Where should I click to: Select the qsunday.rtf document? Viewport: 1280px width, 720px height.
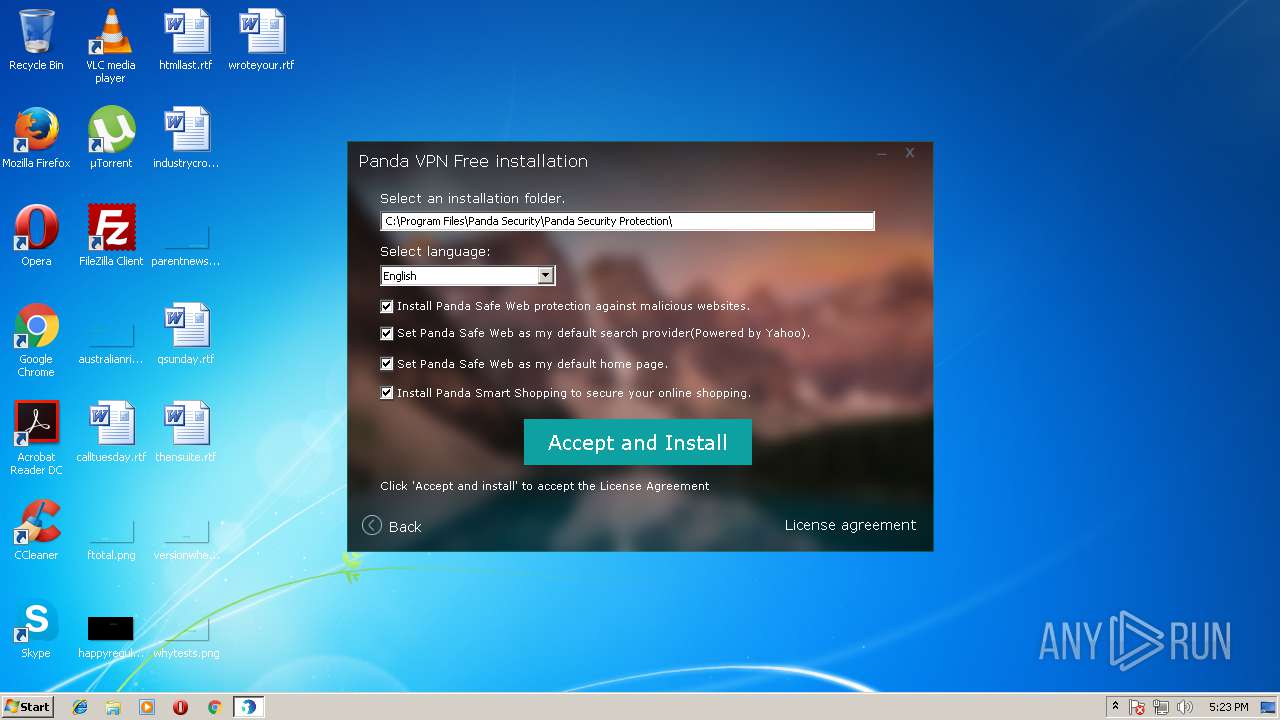[x=186, y=334]
